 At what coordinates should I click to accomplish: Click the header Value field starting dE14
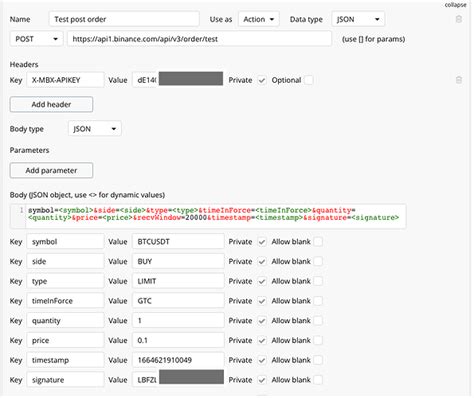pos(178,80)
